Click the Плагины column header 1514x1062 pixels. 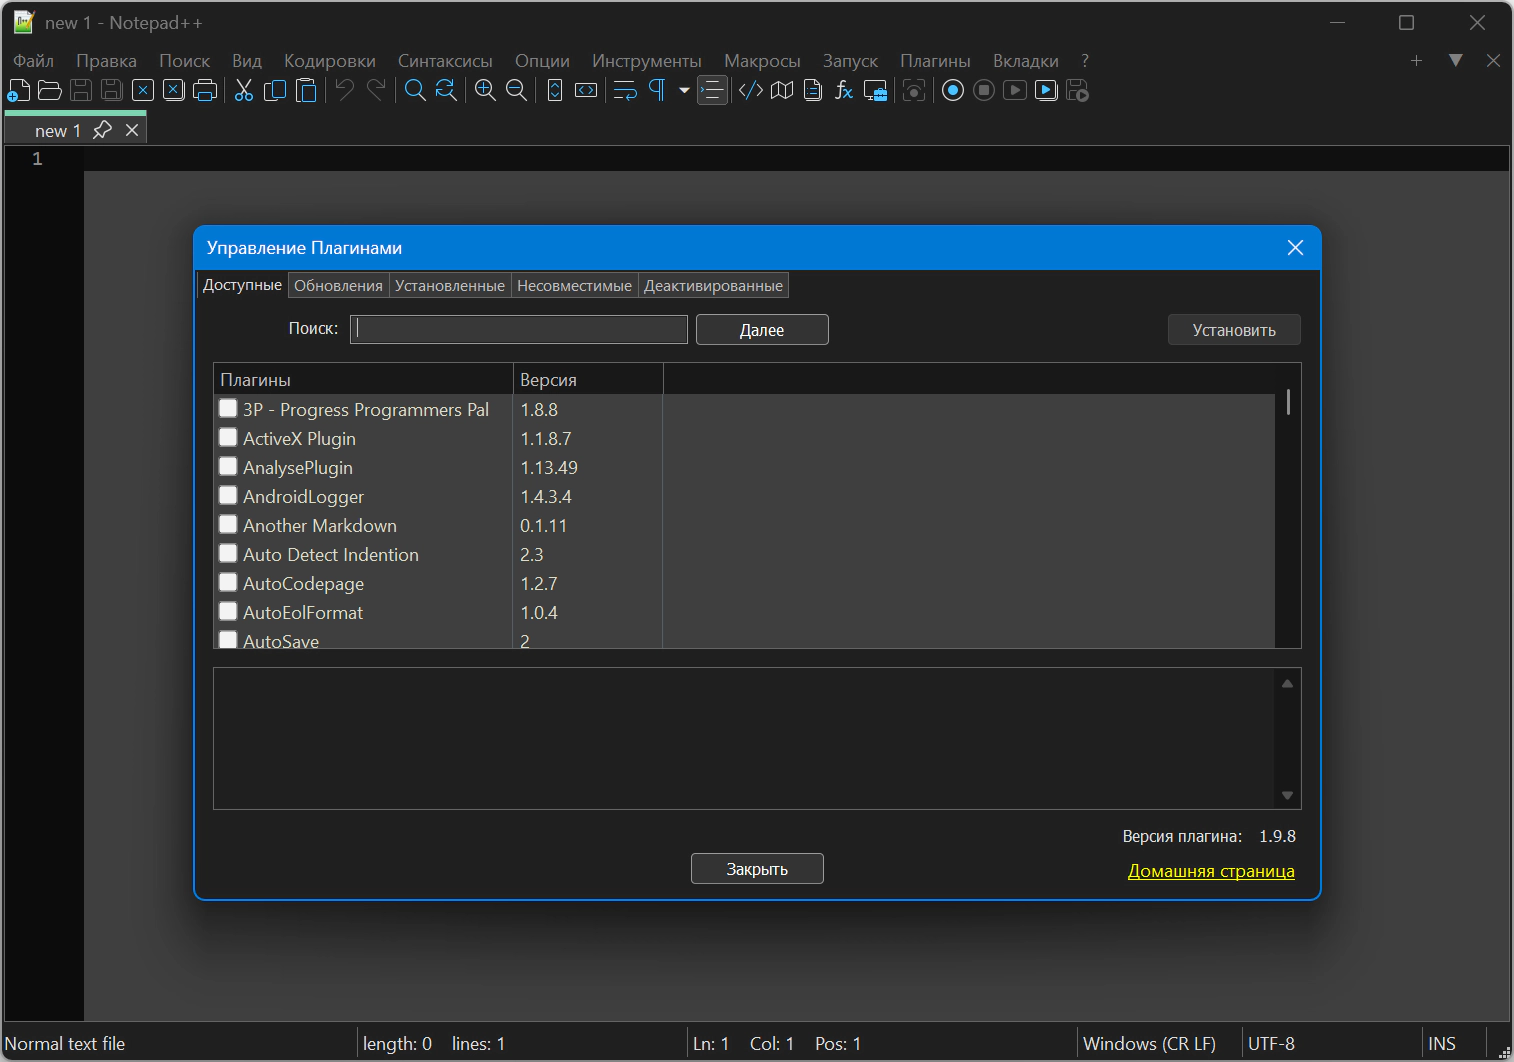363,380
